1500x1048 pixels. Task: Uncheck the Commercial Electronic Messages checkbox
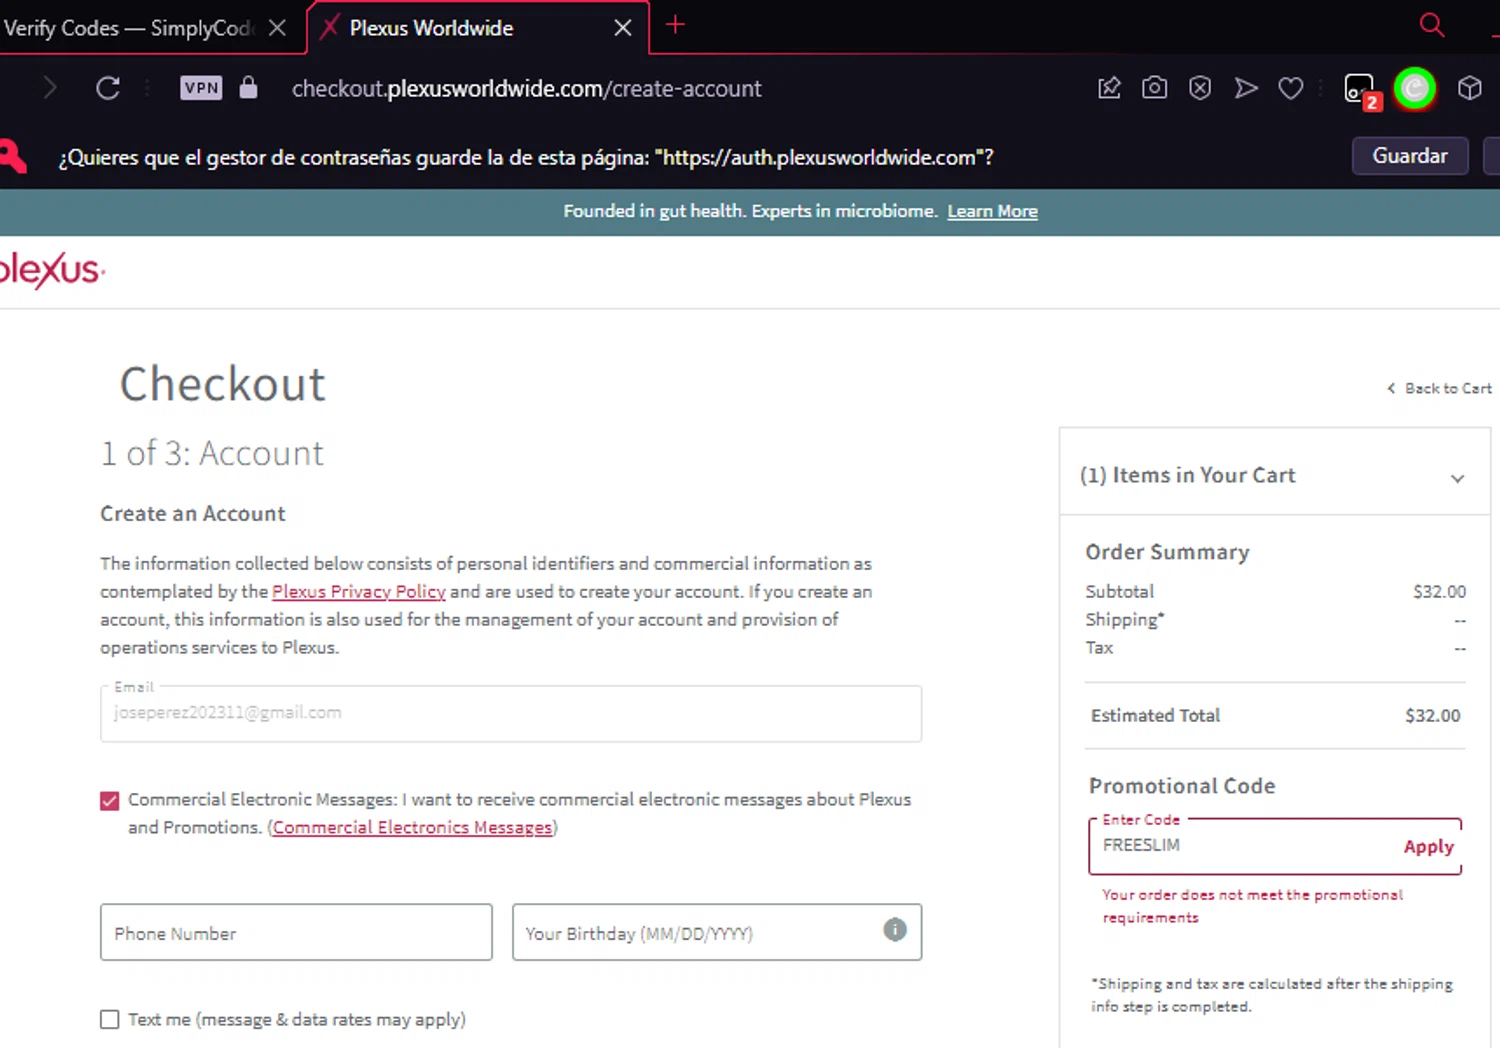[110, 801]
